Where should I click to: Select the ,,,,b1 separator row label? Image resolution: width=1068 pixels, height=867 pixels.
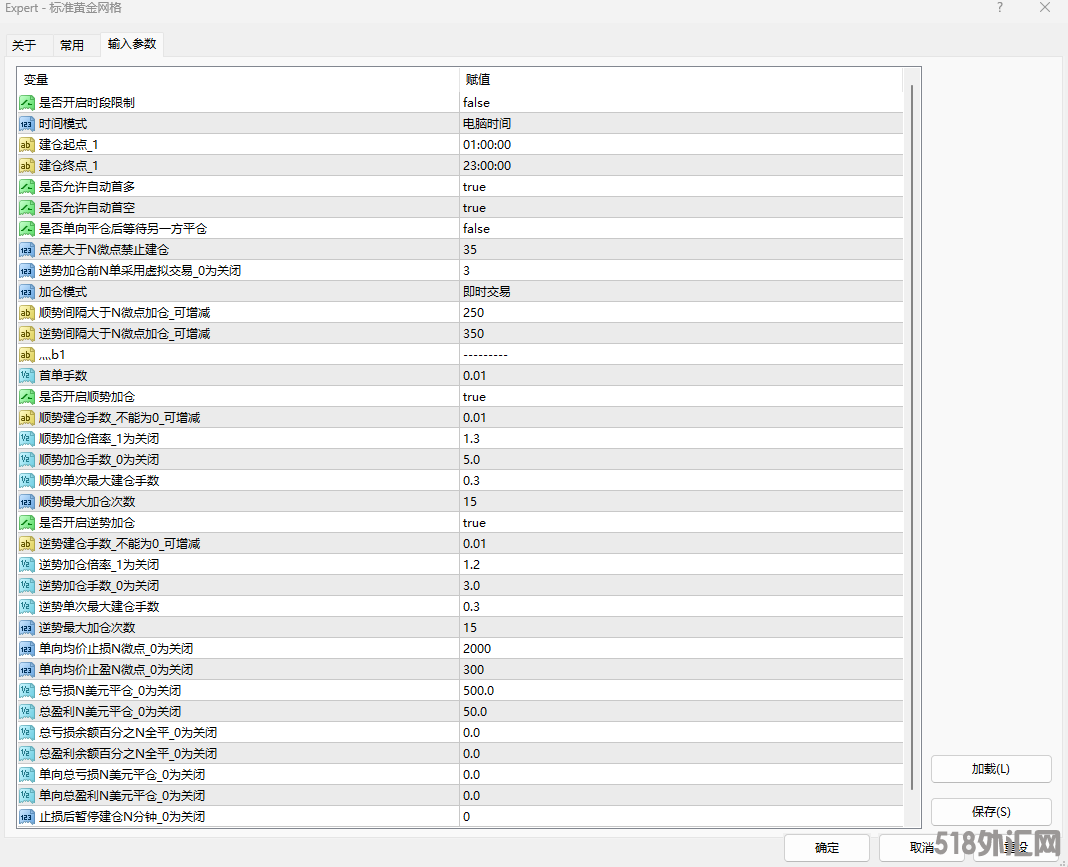52,355
